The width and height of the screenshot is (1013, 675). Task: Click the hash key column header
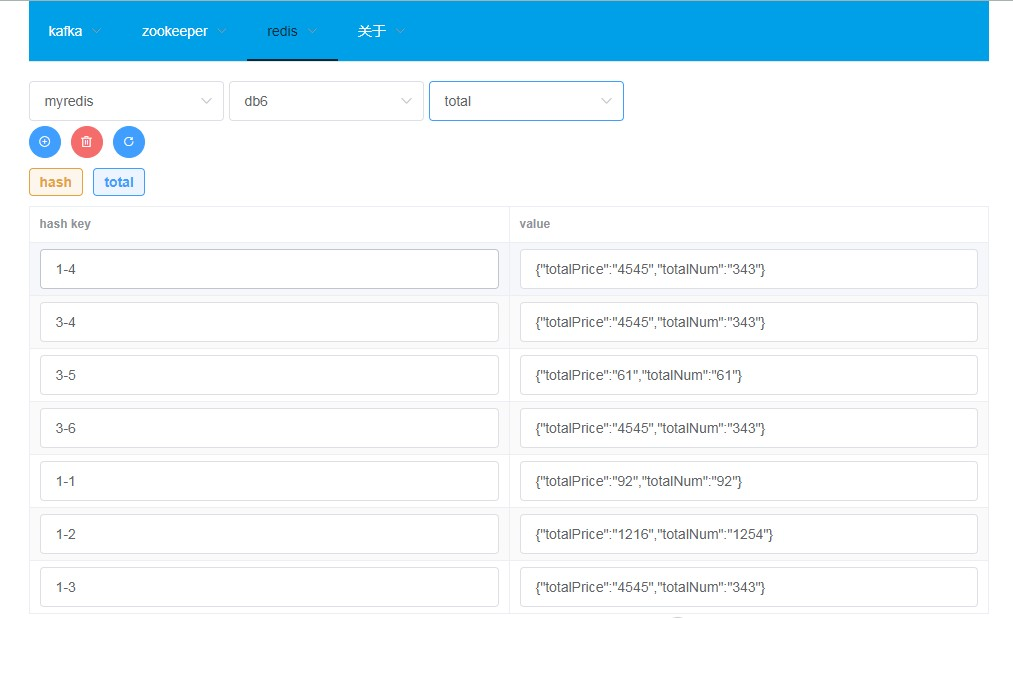pyautogui.click(x=66, y=224)
